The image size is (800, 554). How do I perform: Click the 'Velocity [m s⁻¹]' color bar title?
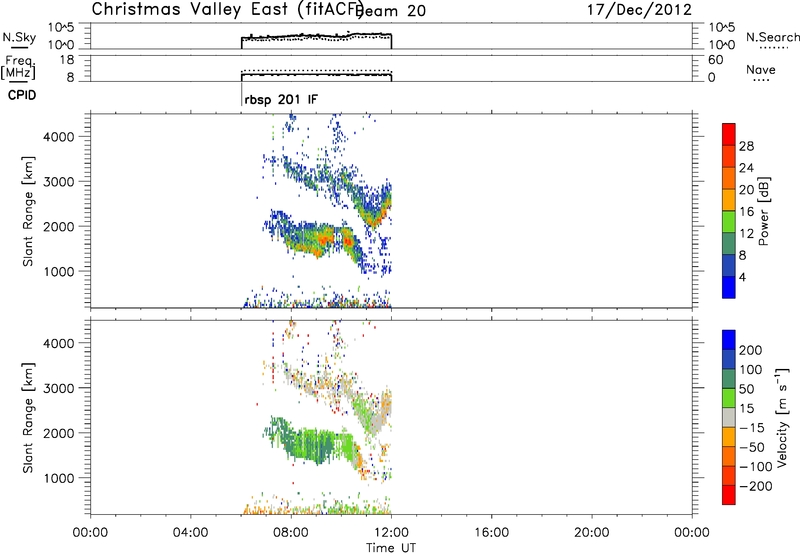(x=781, y=417)
